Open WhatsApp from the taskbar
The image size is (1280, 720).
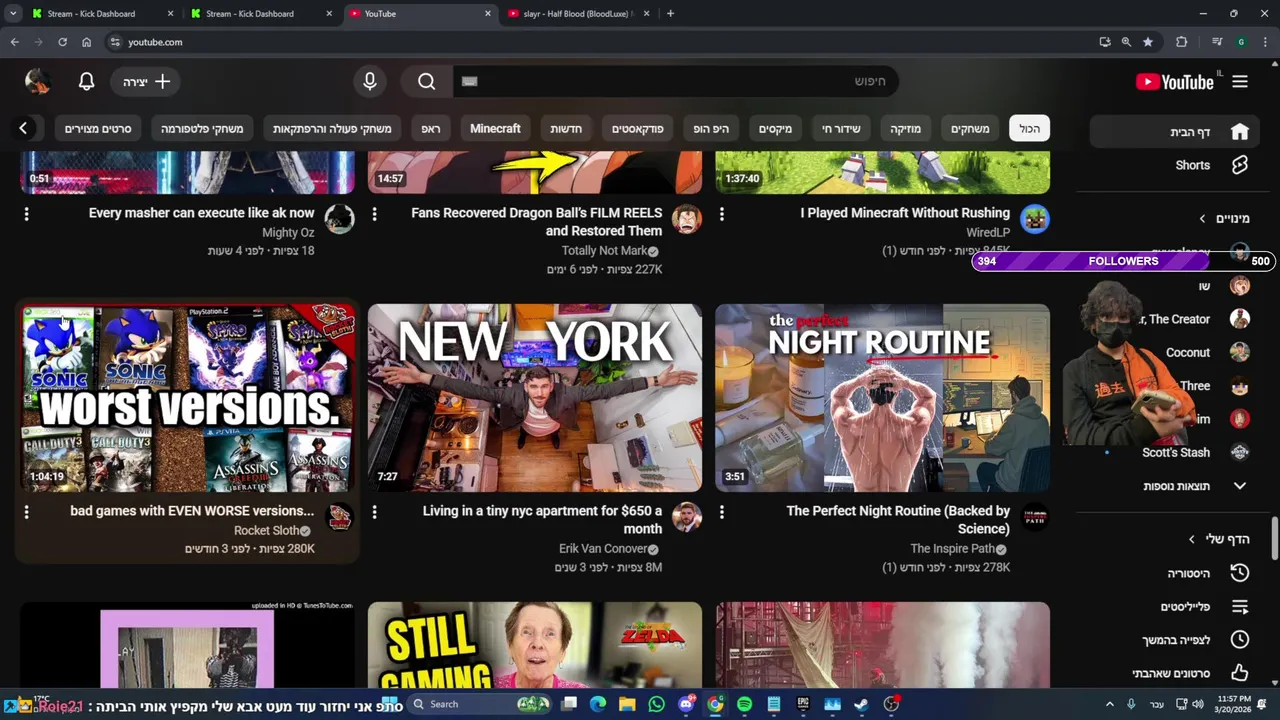pyautogui.click(x=656, y=704)
